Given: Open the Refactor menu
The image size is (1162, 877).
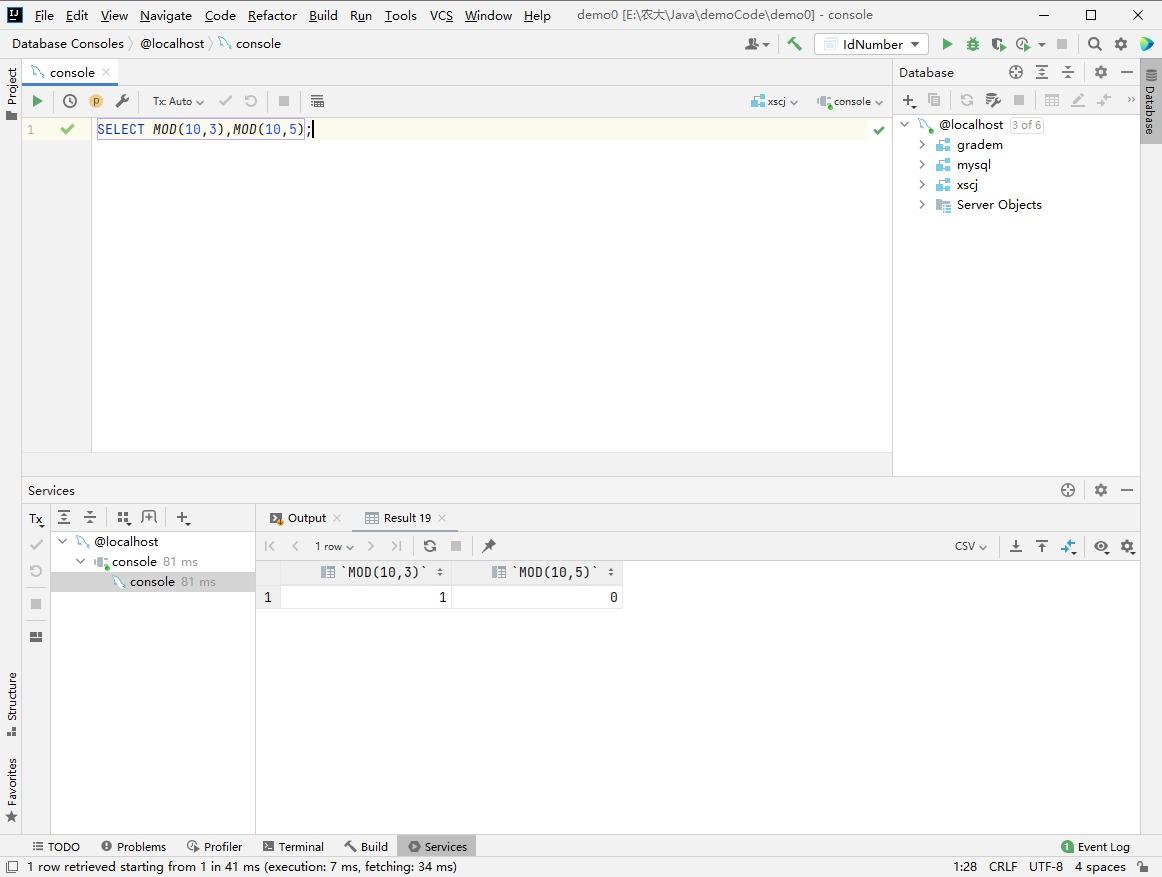Looking at the screenshot, I should [272, 15].
